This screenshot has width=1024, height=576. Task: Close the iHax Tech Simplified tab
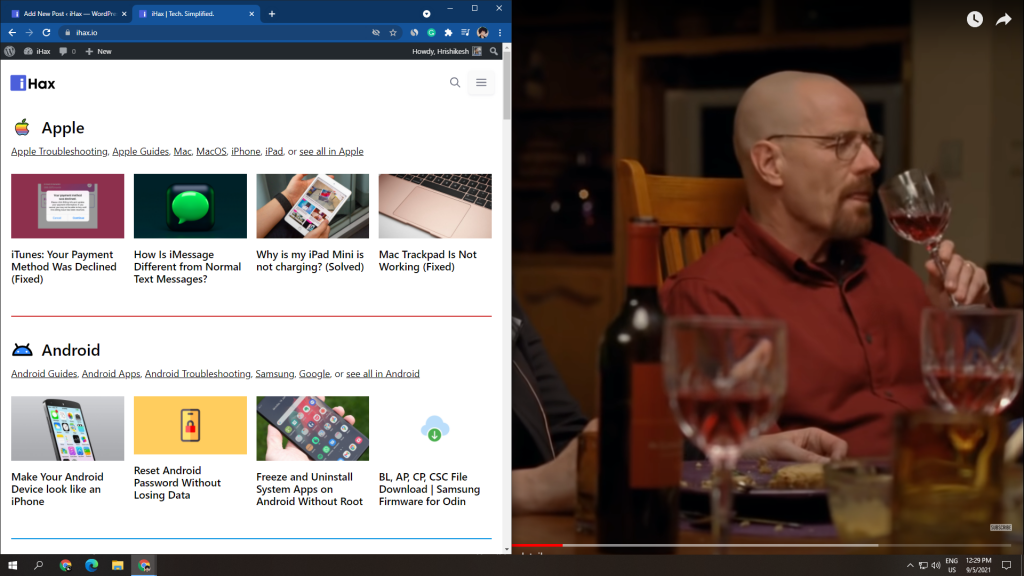pos(251,14)
